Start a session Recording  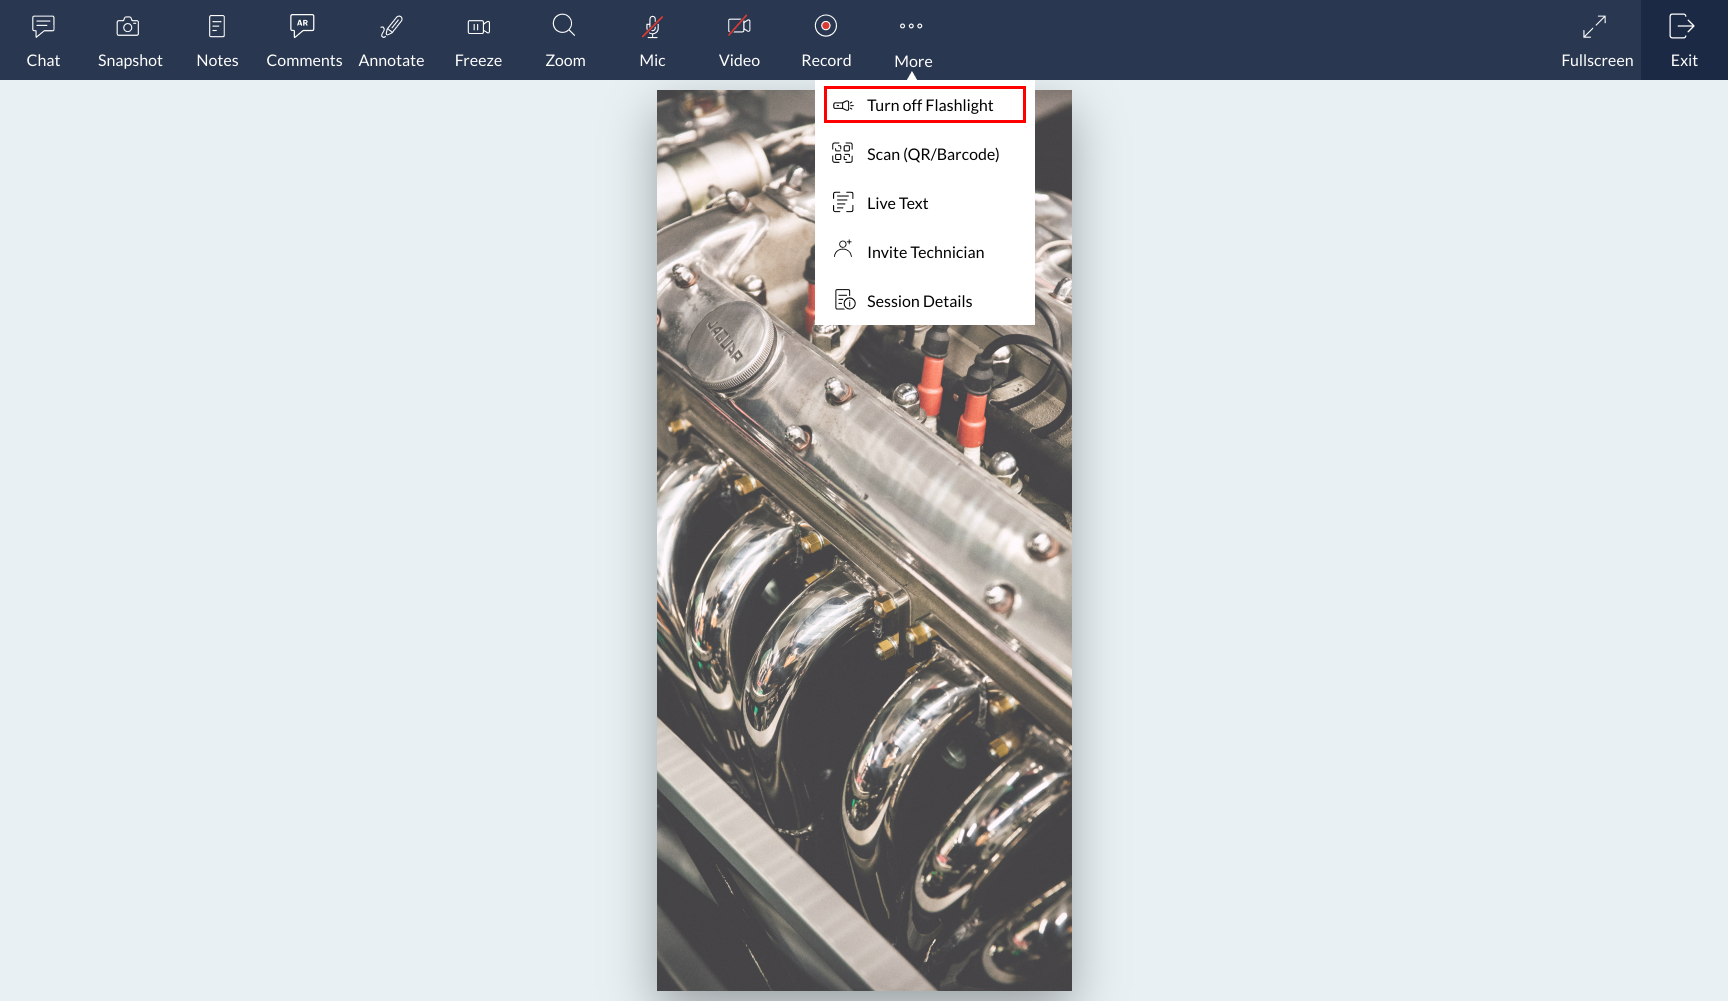825,40
